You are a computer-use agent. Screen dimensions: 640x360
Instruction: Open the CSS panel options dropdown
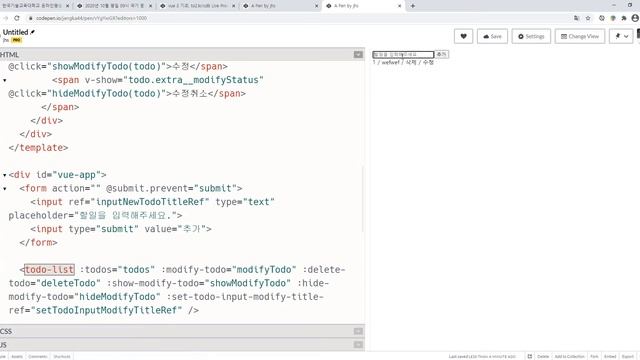pos(358,331)
